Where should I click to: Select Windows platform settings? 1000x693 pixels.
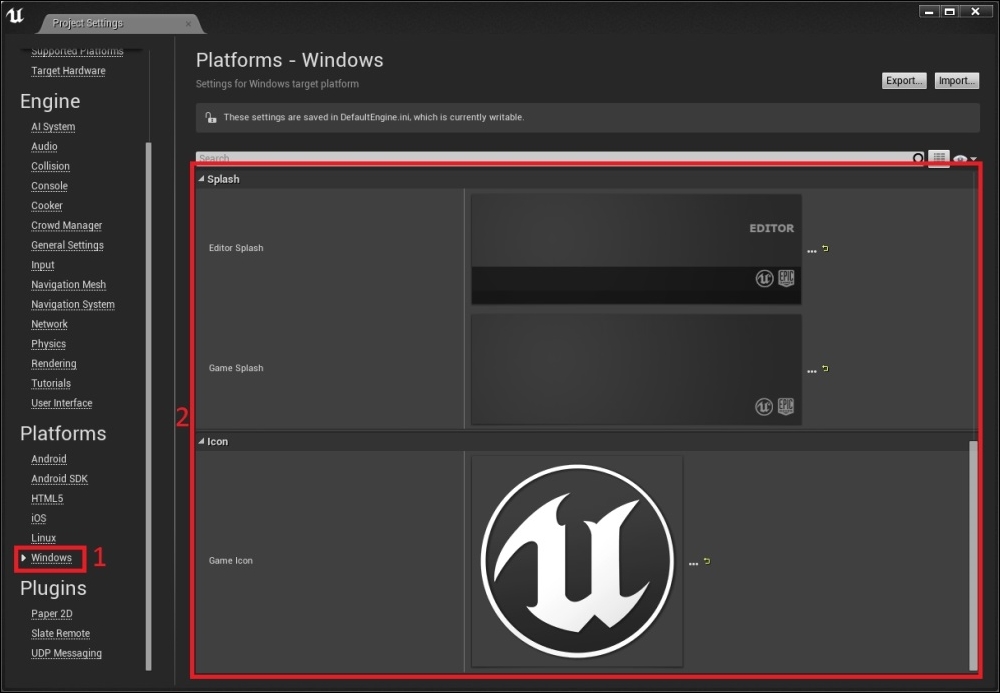point(51,558)
